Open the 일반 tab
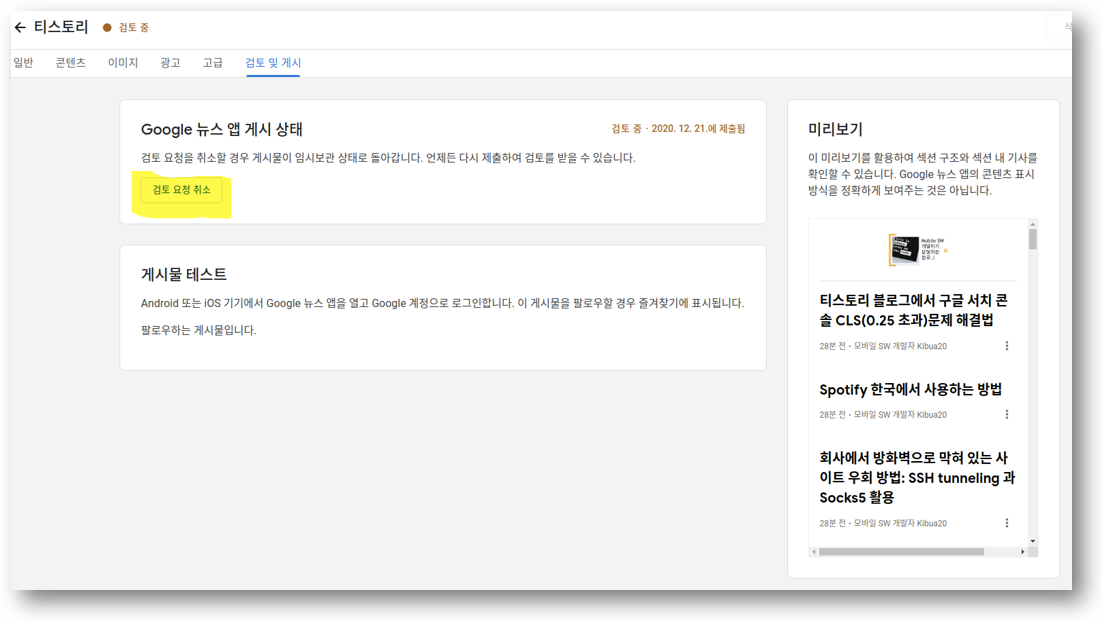Screen dimensions: 1102x621 23,63
